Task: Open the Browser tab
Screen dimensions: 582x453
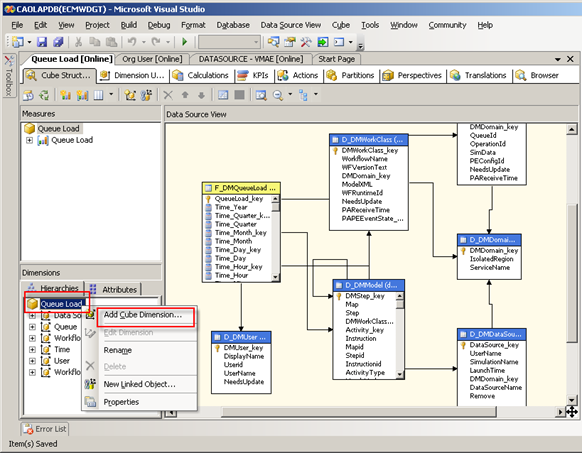Action: 537,75
